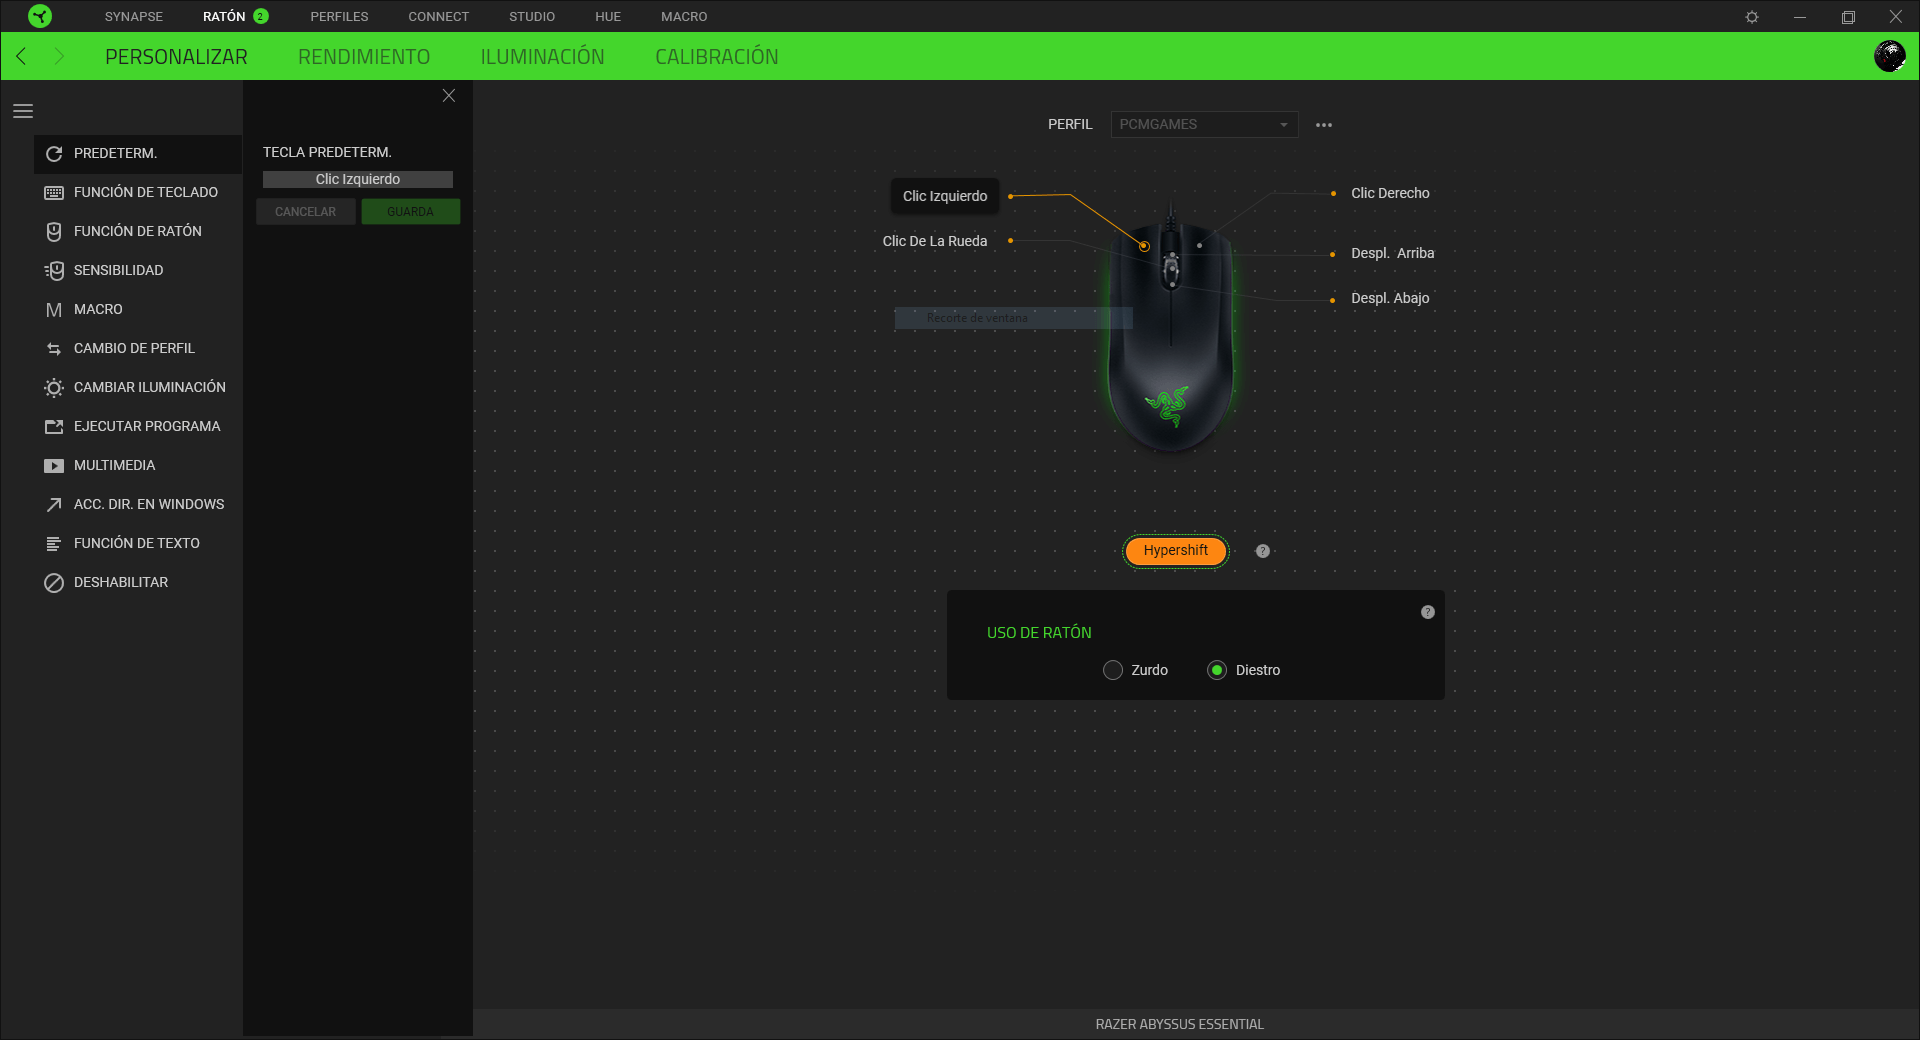This screenshot has width=1920, height=1040.
Task: Close the key assignment panel
Action: pyautogui.click(x=449, y=95)
